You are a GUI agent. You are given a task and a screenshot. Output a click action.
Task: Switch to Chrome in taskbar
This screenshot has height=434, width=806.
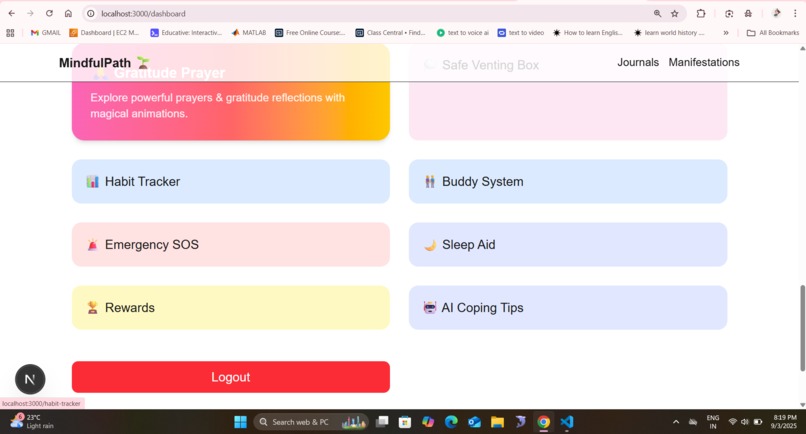[x=543, y=422]
